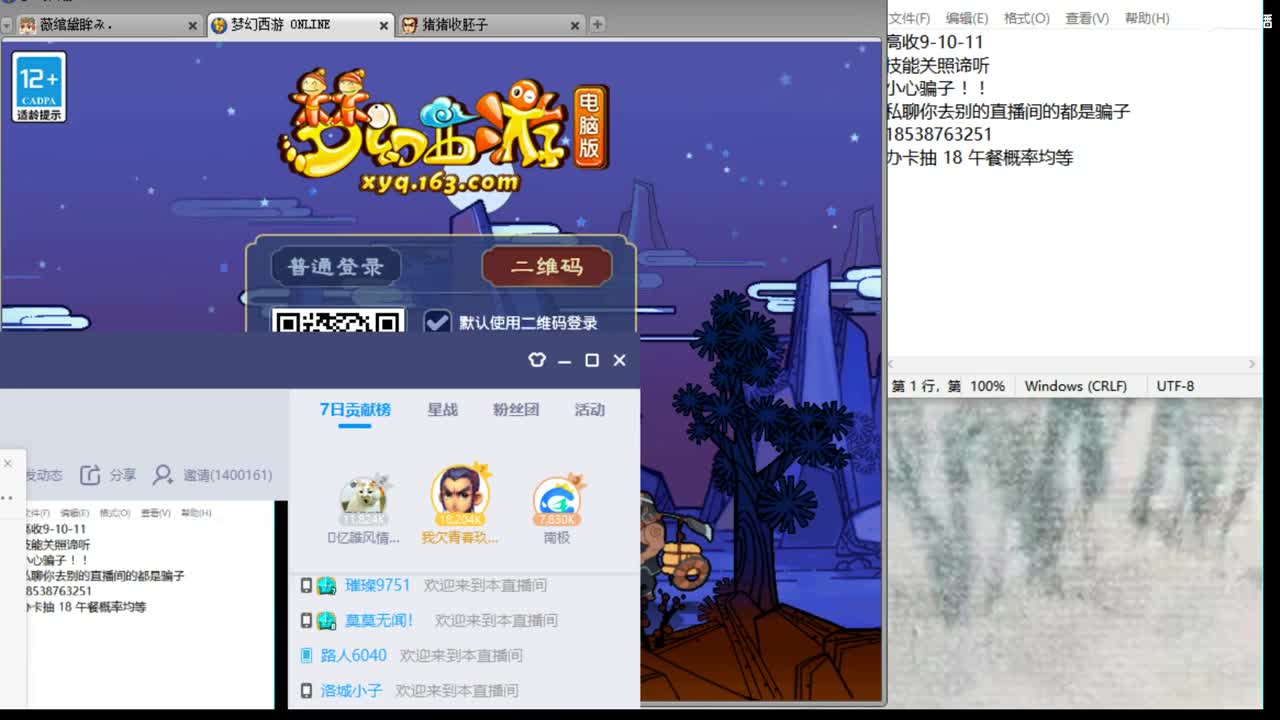
Task: Click Notepad line 办卡抽 18 午餐概率均等
Action: pos(980,157)
